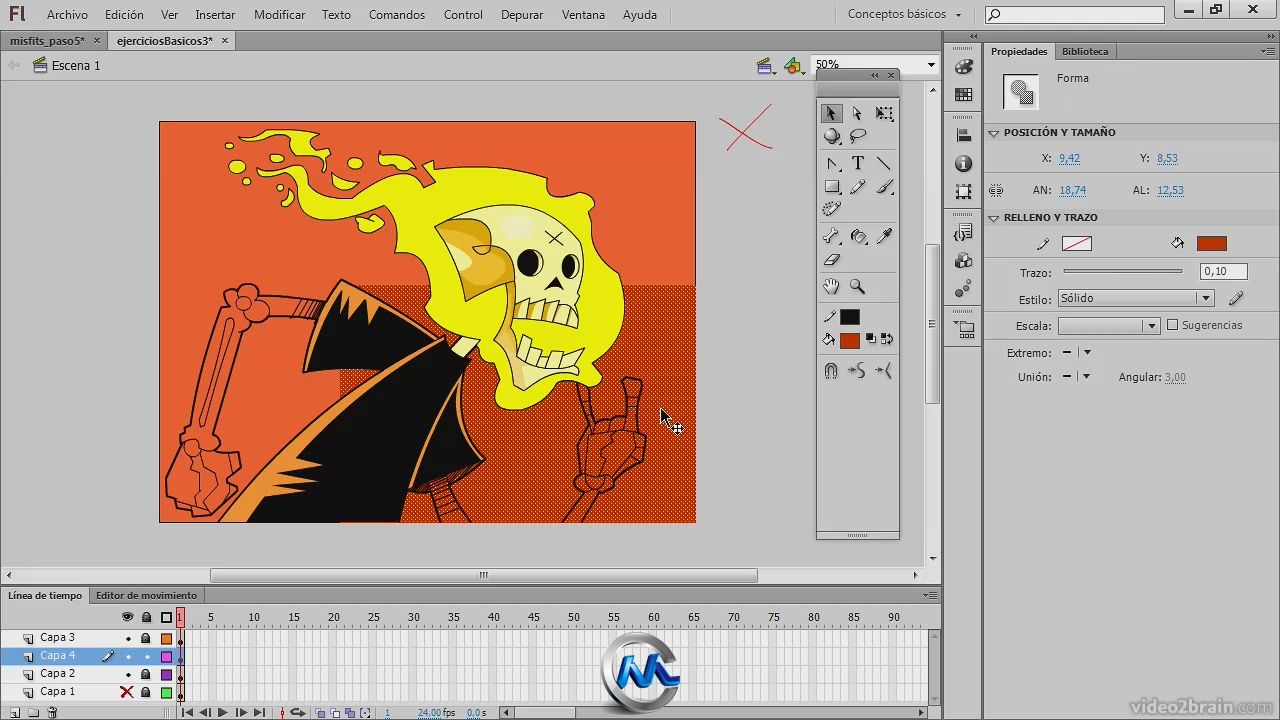This screenshot has width=1280, height=720.
Task: Open the Estilo Sólido dropdown
Action: [x=1136, y=298]
